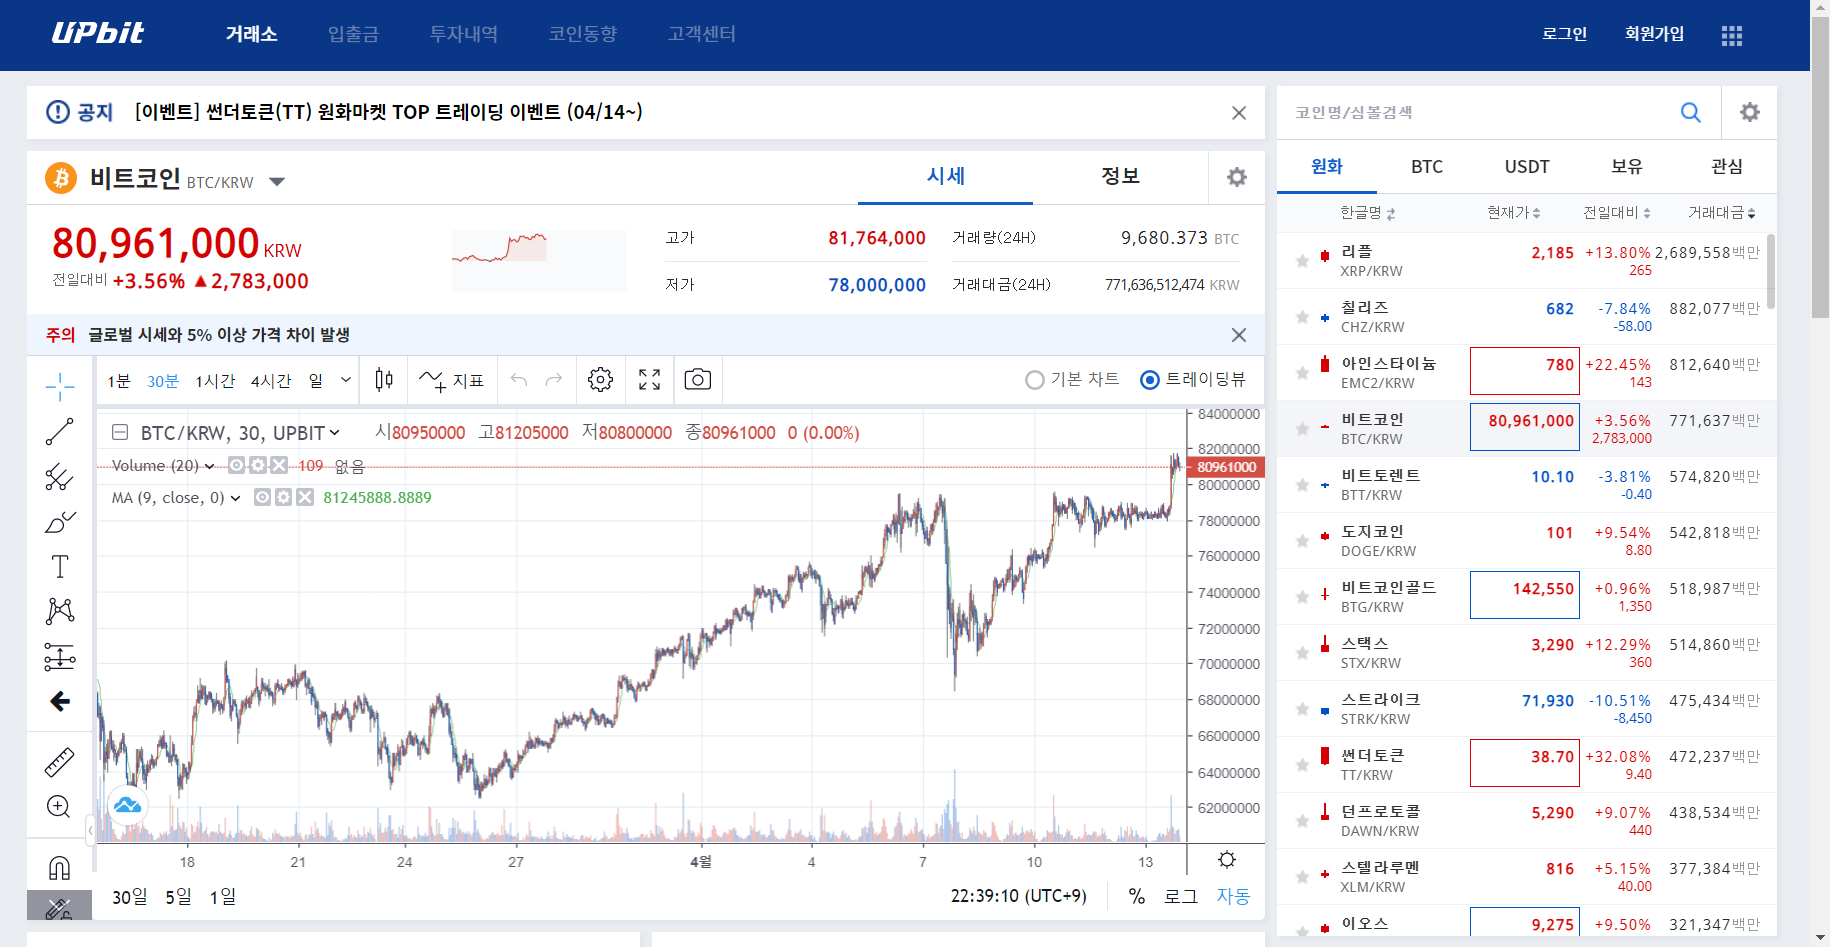Click the 회원가입 link

click(1655, 34)
